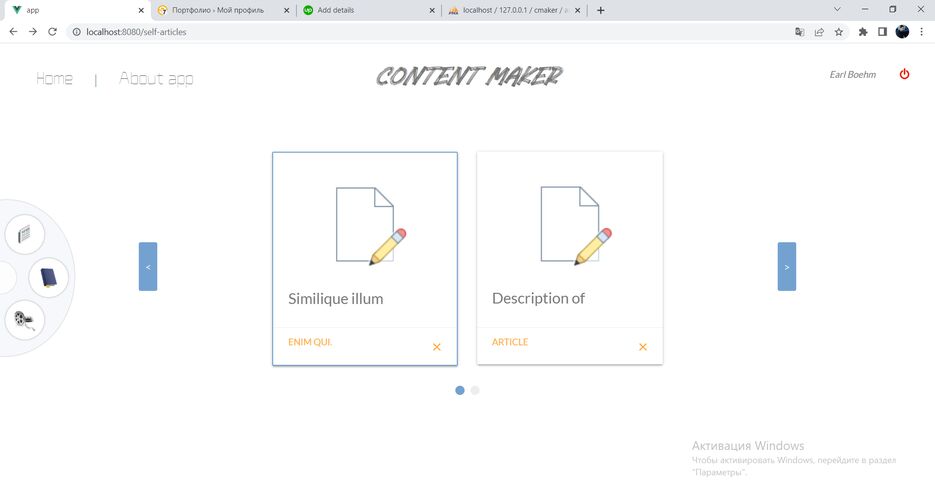Screen dimensions: 935x501
Task: Close the Портфолио browser tab
Action: tap(287, 10)
